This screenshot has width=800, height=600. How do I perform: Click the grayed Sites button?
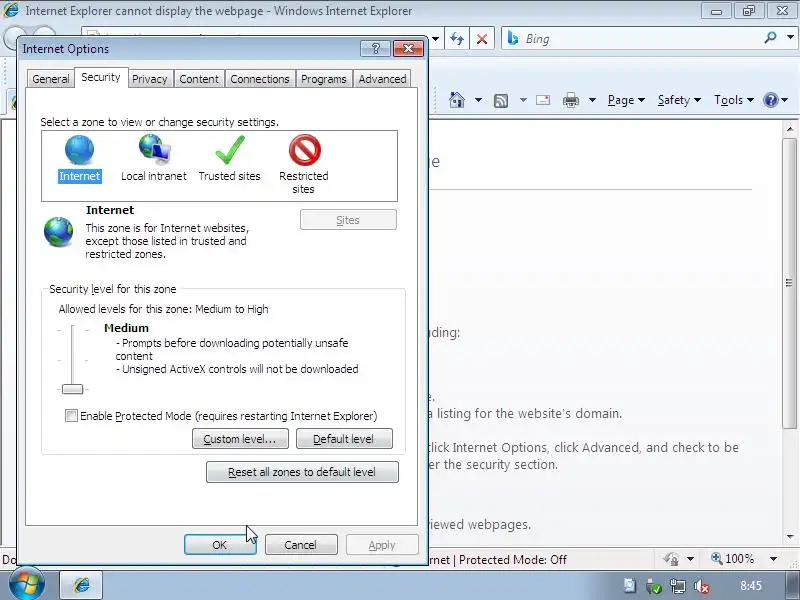tap(348, 220)
